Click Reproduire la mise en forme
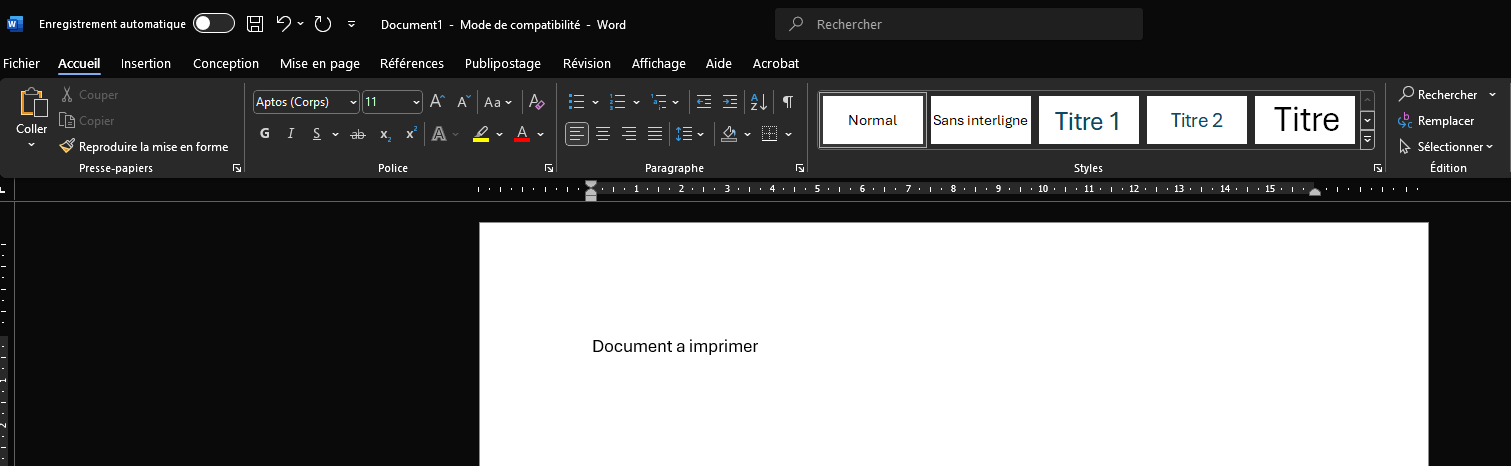This screenshot has height=466, width=1511. [x=144, y=147]
